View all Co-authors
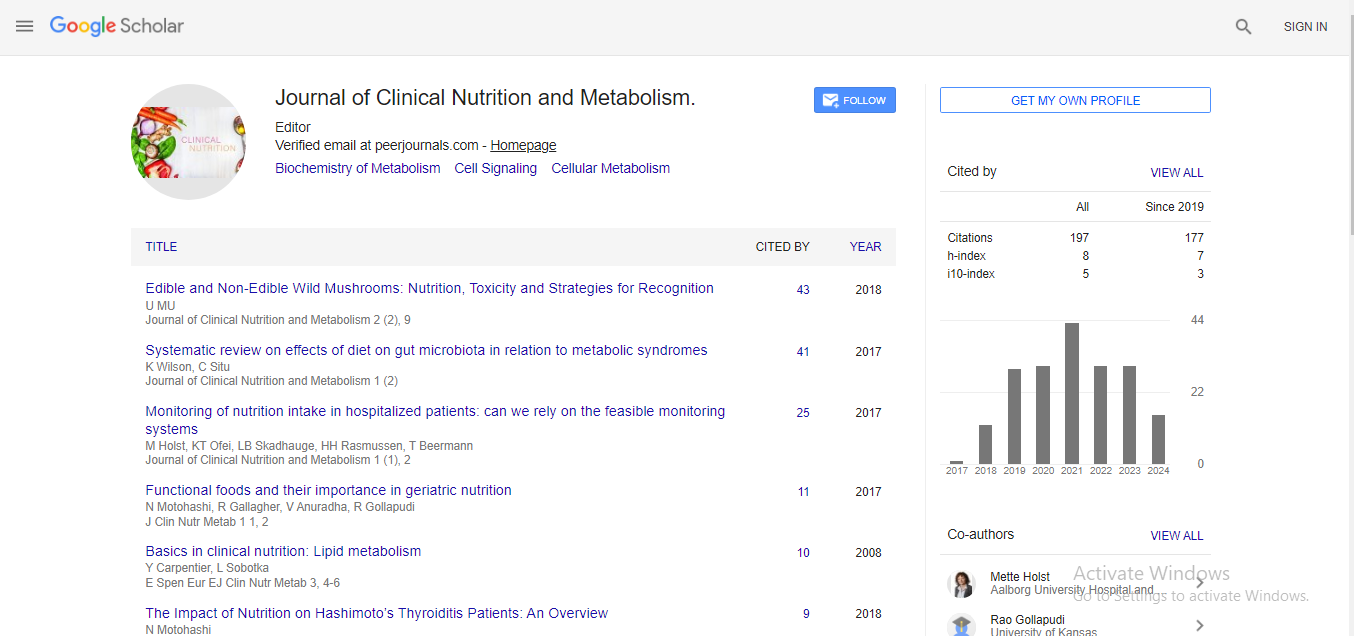The image size is (1354, 636). pyautogui.click(x=1177, y=536)
